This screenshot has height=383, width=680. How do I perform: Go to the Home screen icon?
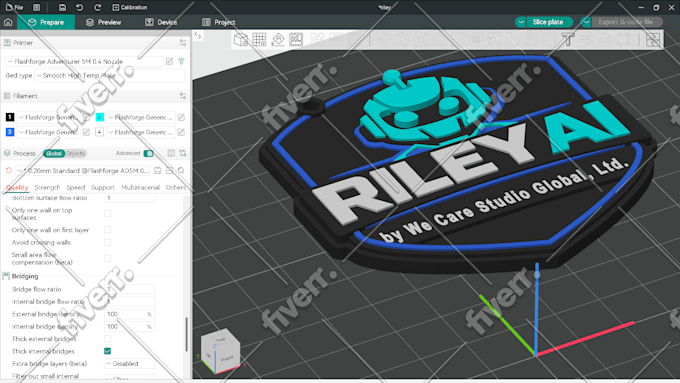click(x=8, y=22)
